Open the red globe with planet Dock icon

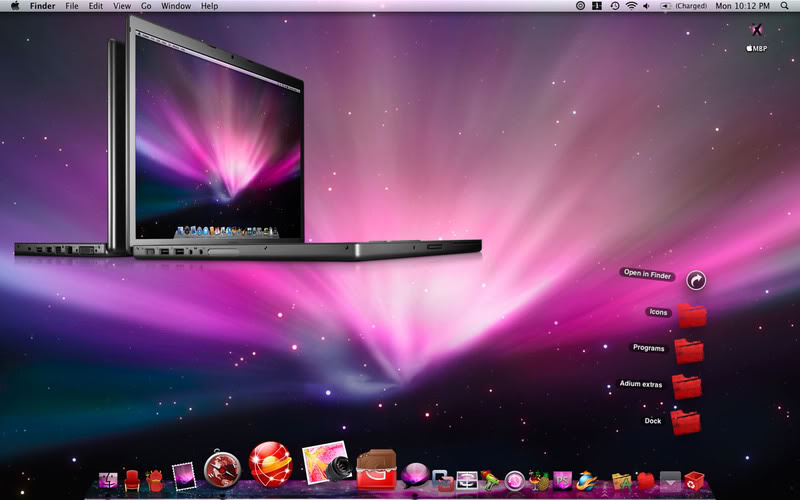click(270, 464)
